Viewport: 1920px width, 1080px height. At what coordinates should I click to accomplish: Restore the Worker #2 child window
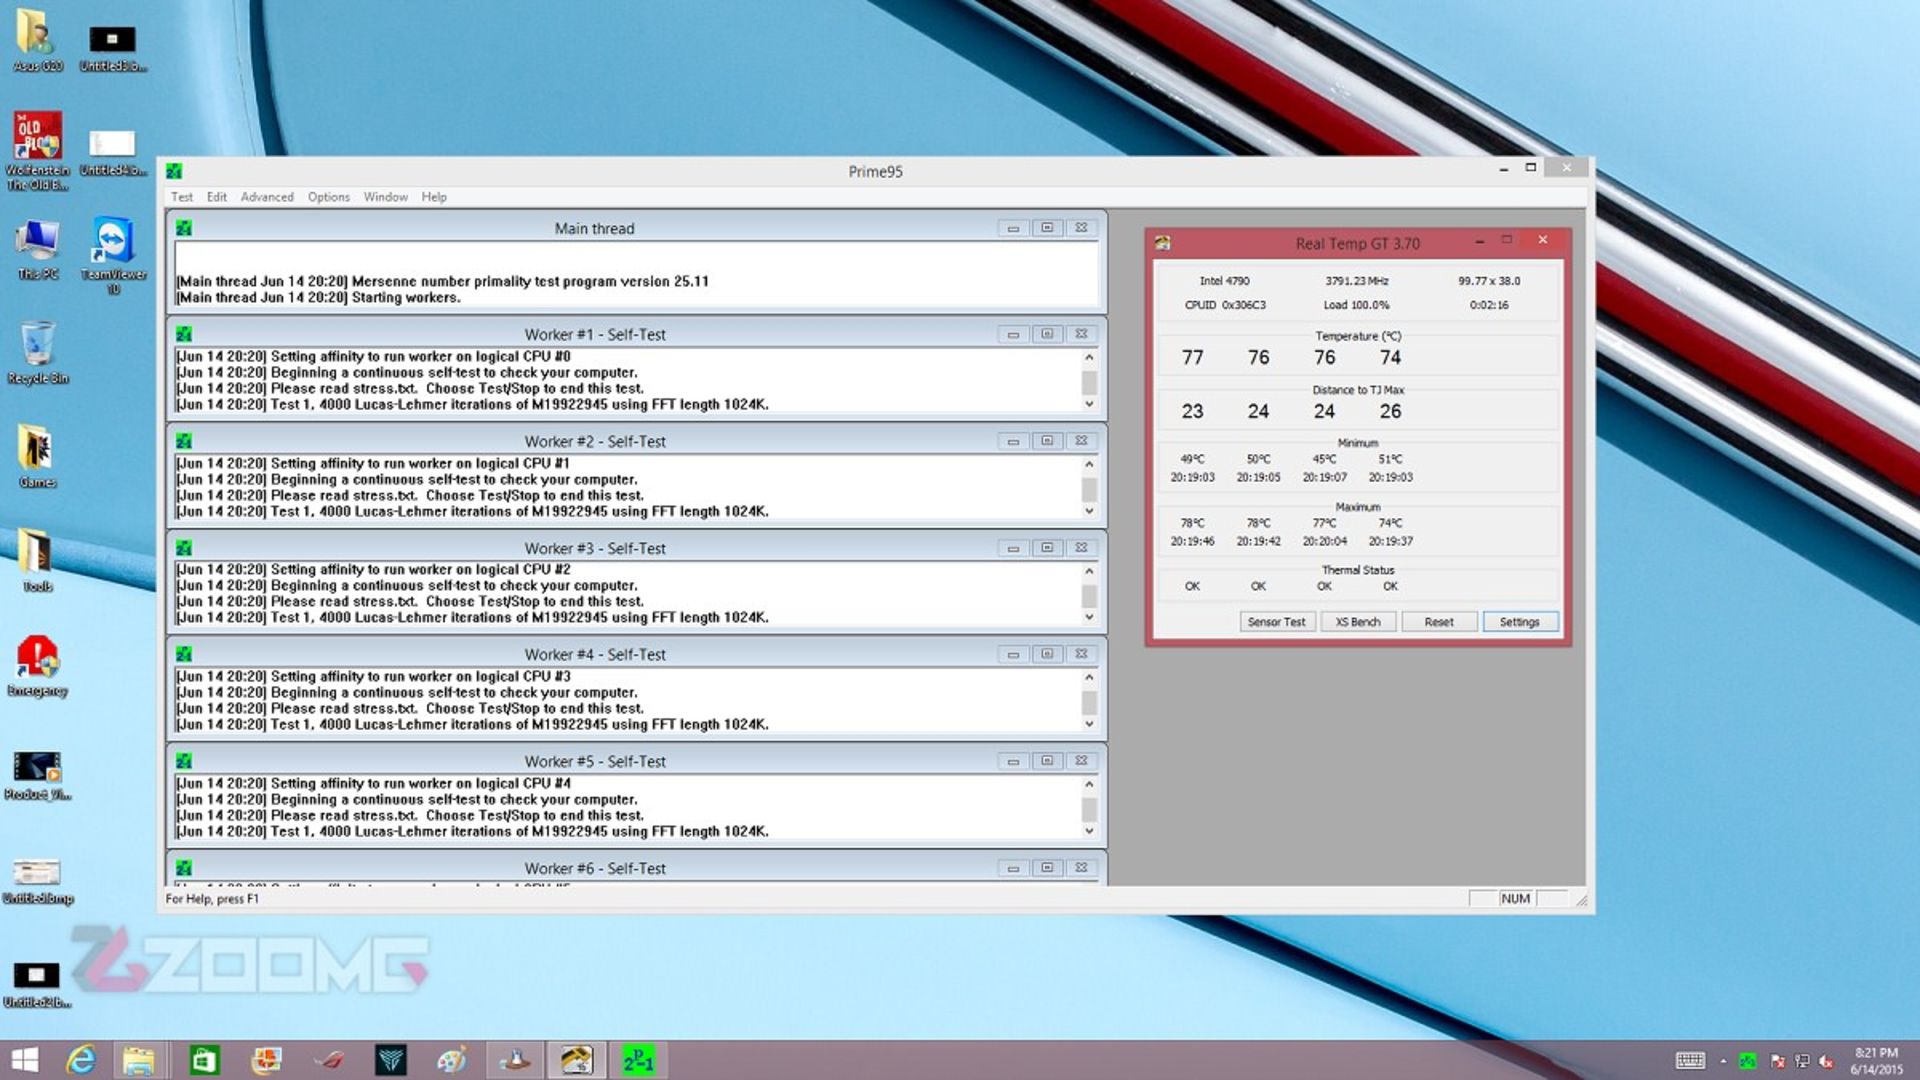pos(1047,441)
